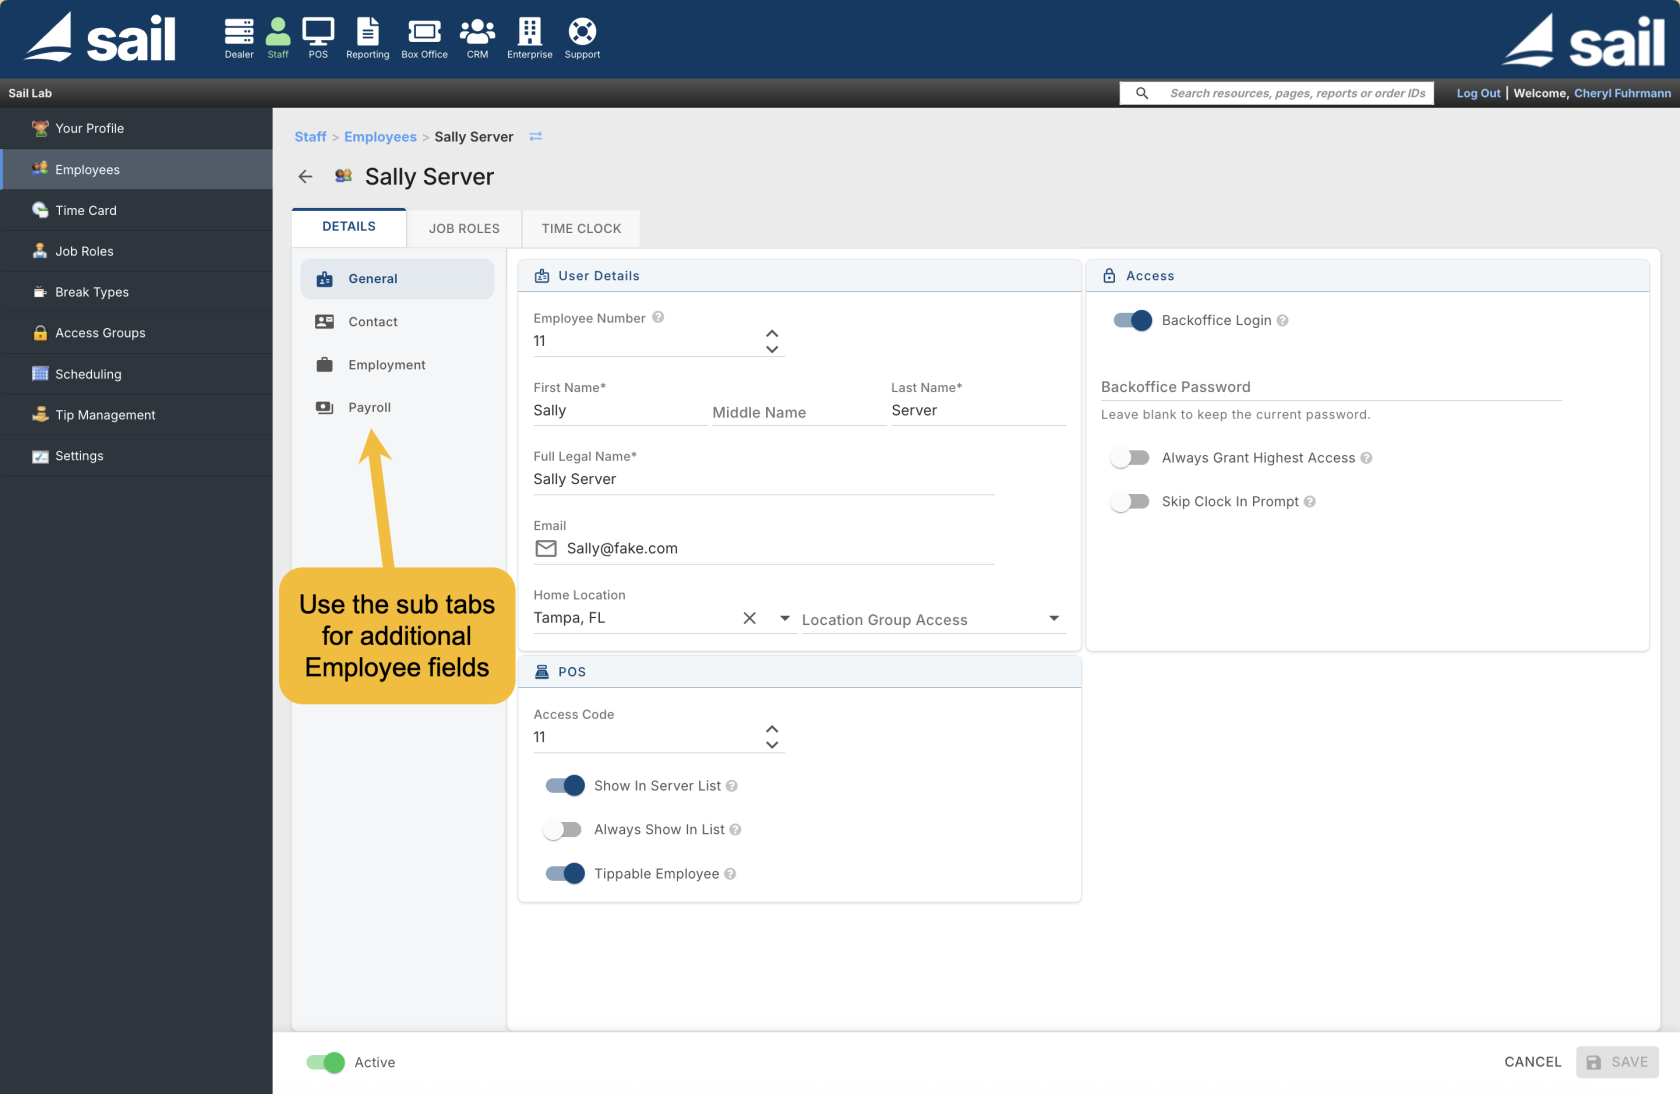The width and height of the screenshot is (1680, 1094).
Task: Switch to the TIME CLOCK tab
Action: tap(581, 229)
